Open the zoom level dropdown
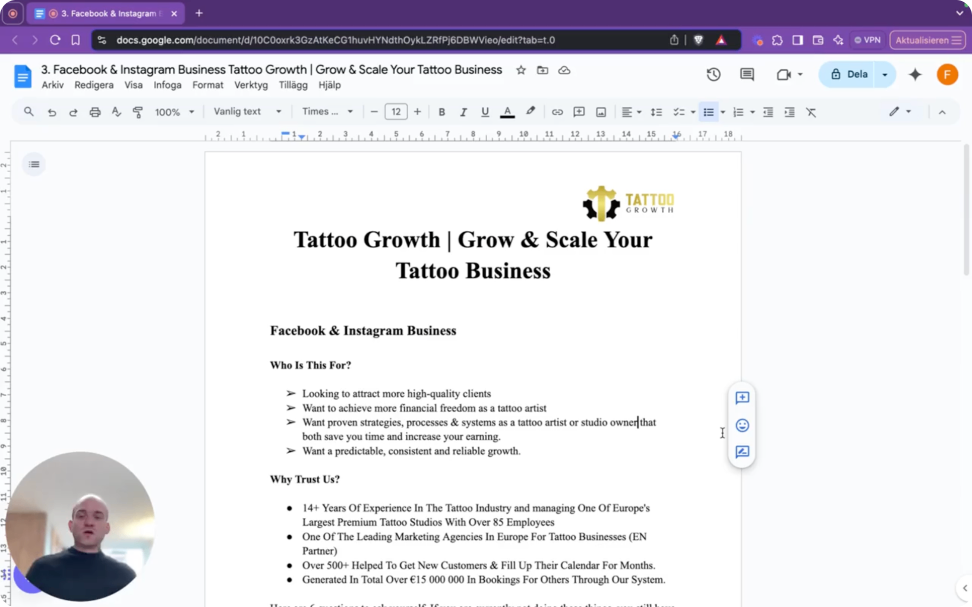 pyautogui.click(x=174, y=112)
